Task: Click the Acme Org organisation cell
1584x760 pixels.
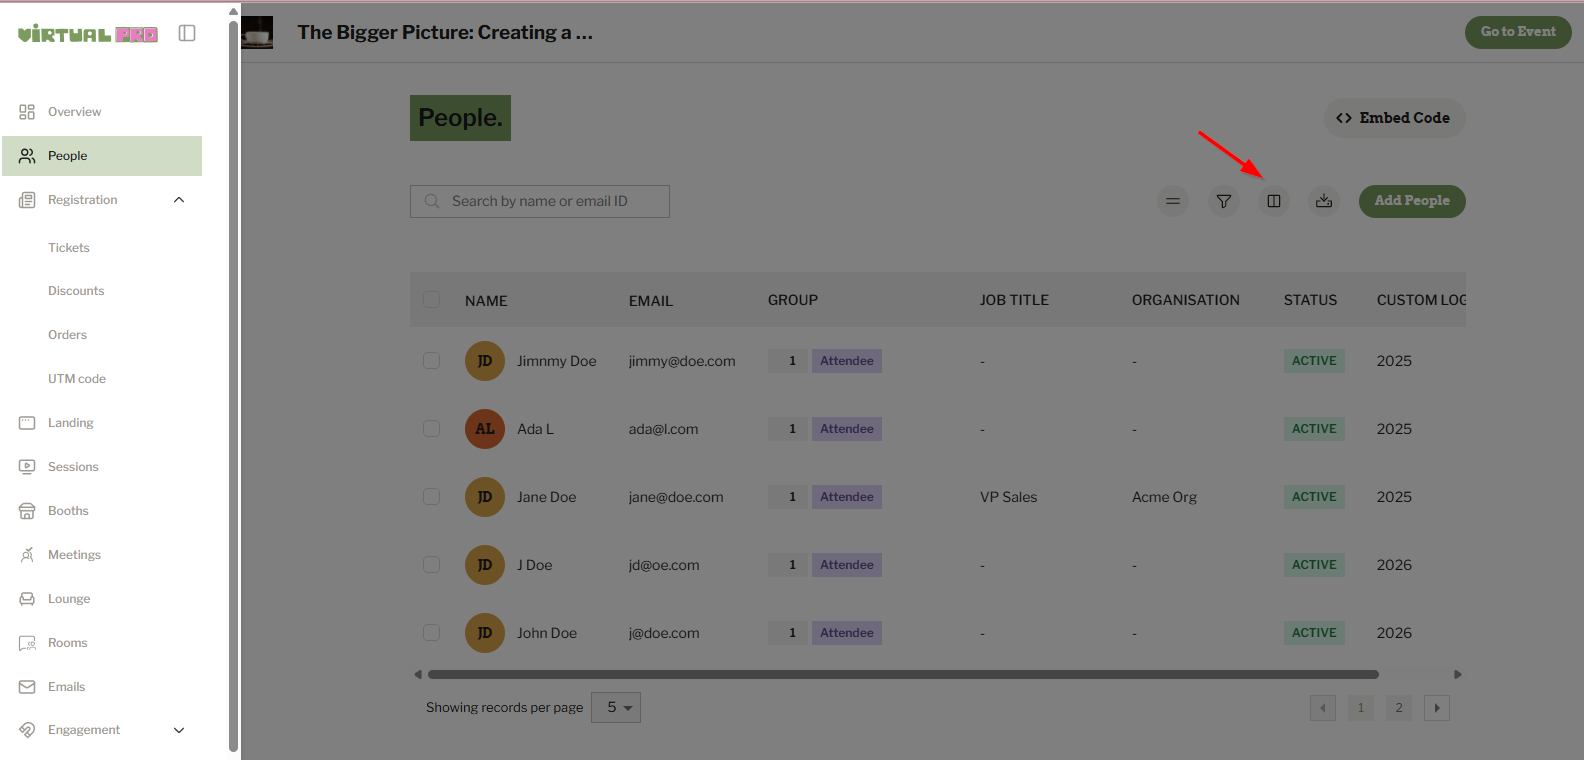Action: click(1164, 497)
